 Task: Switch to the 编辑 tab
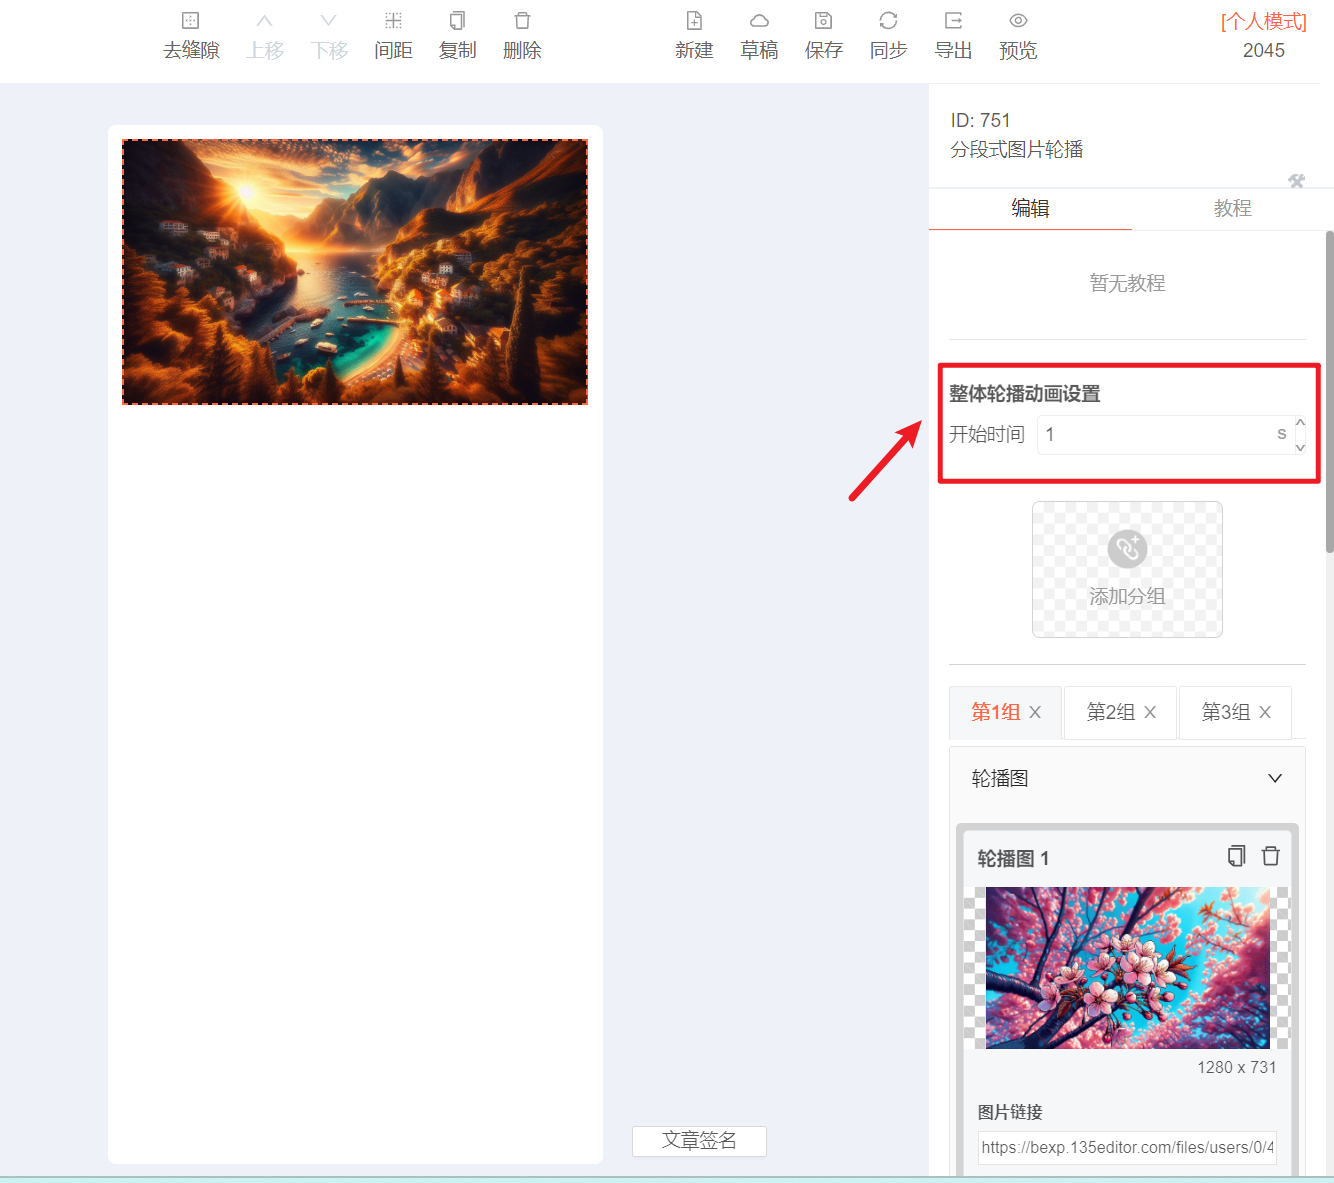[1030, 208]
